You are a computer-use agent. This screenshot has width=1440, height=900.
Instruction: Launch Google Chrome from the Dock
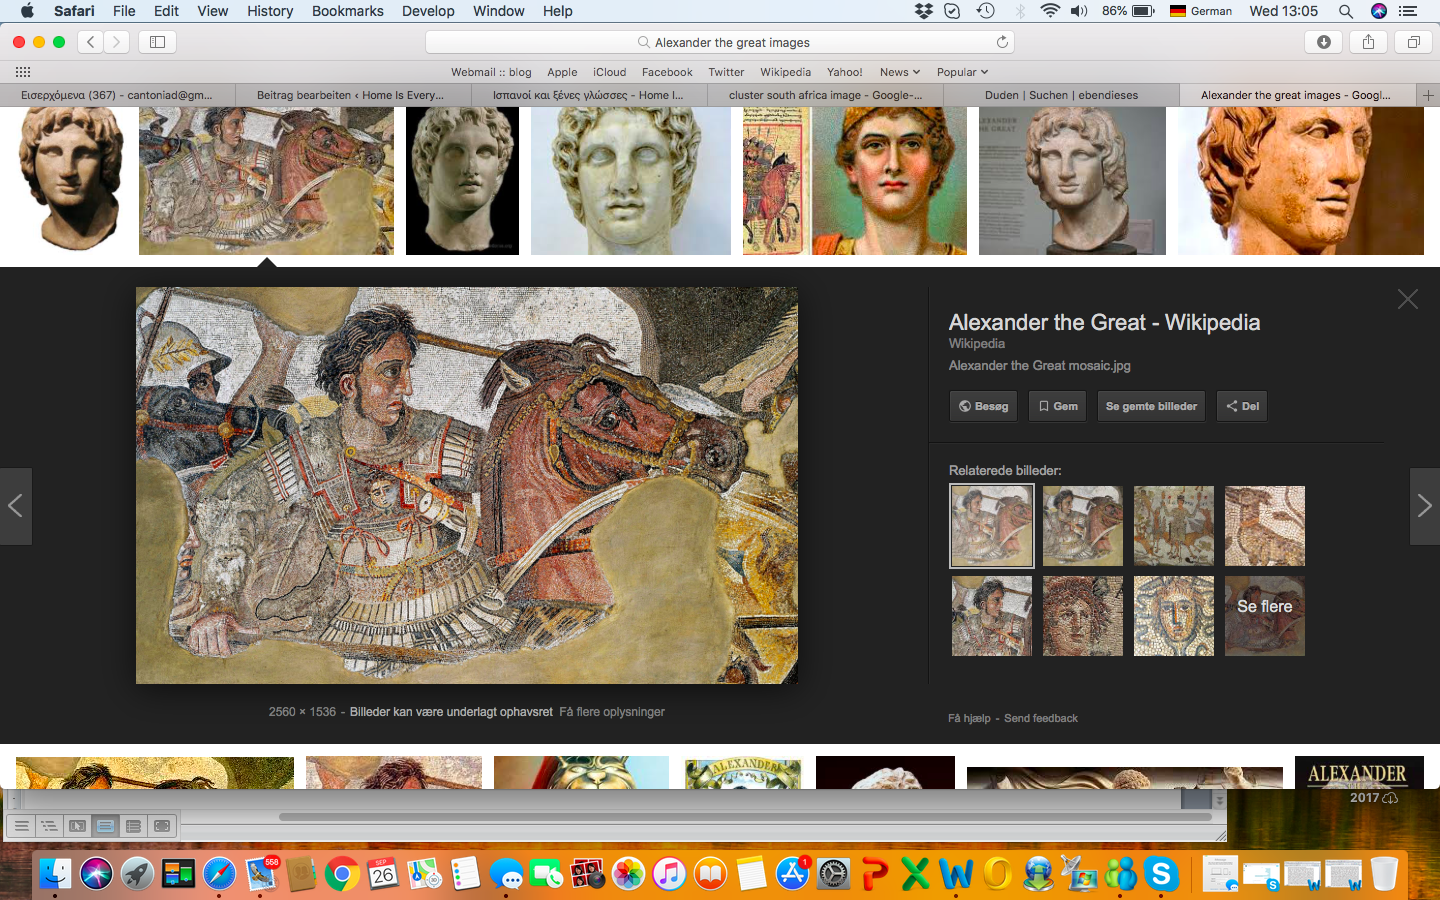342,875
